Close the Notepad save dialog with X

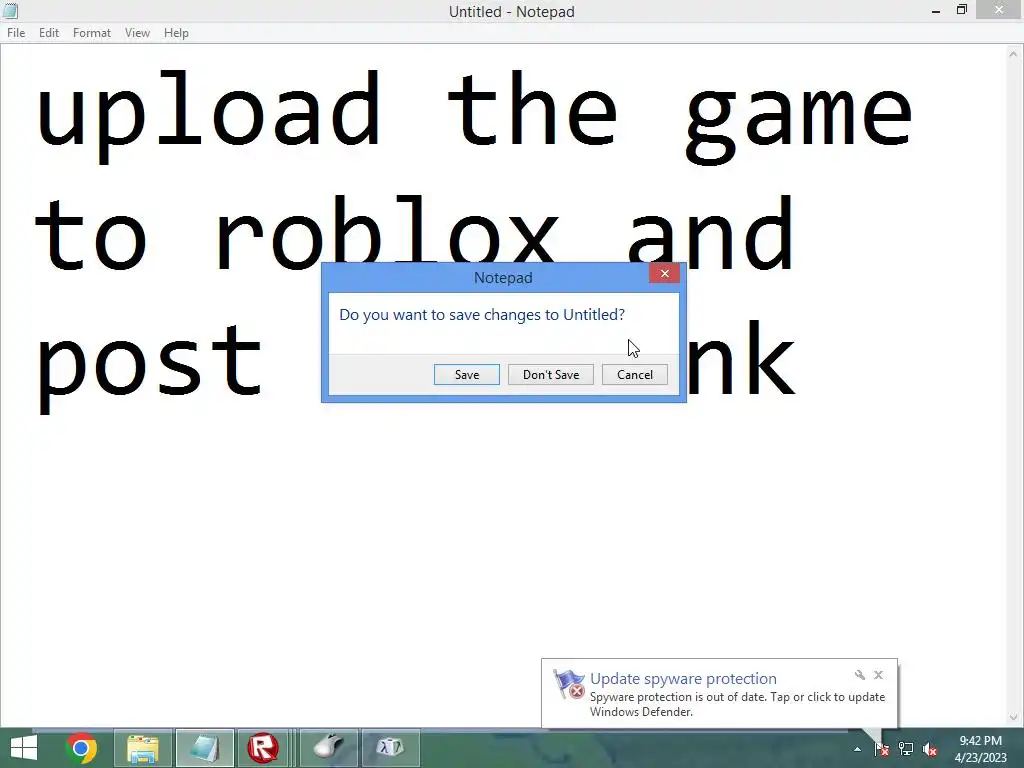(664, 273)
